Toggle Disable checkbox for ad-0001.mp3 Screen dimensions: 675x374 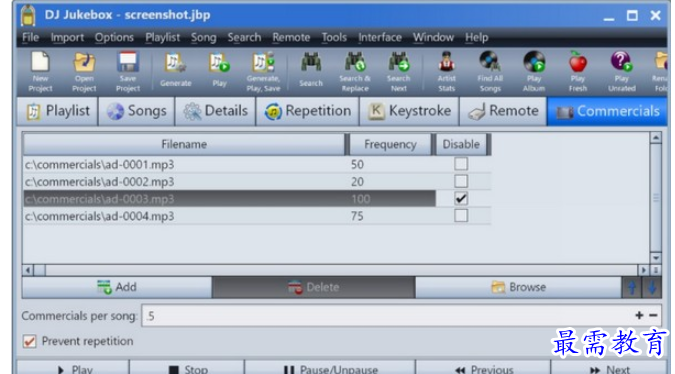pos(461,164)
